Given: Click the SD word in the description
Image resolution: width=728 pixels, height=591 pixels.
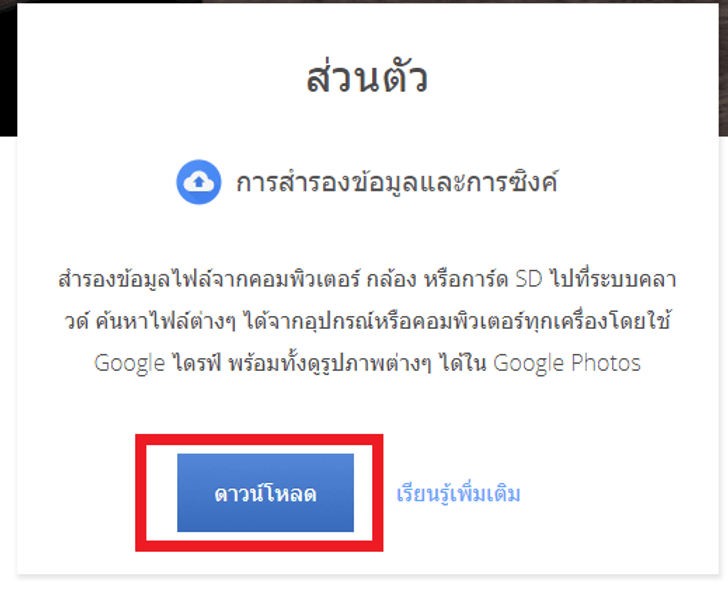Looking at the screenshot, I should pos(529,279).
